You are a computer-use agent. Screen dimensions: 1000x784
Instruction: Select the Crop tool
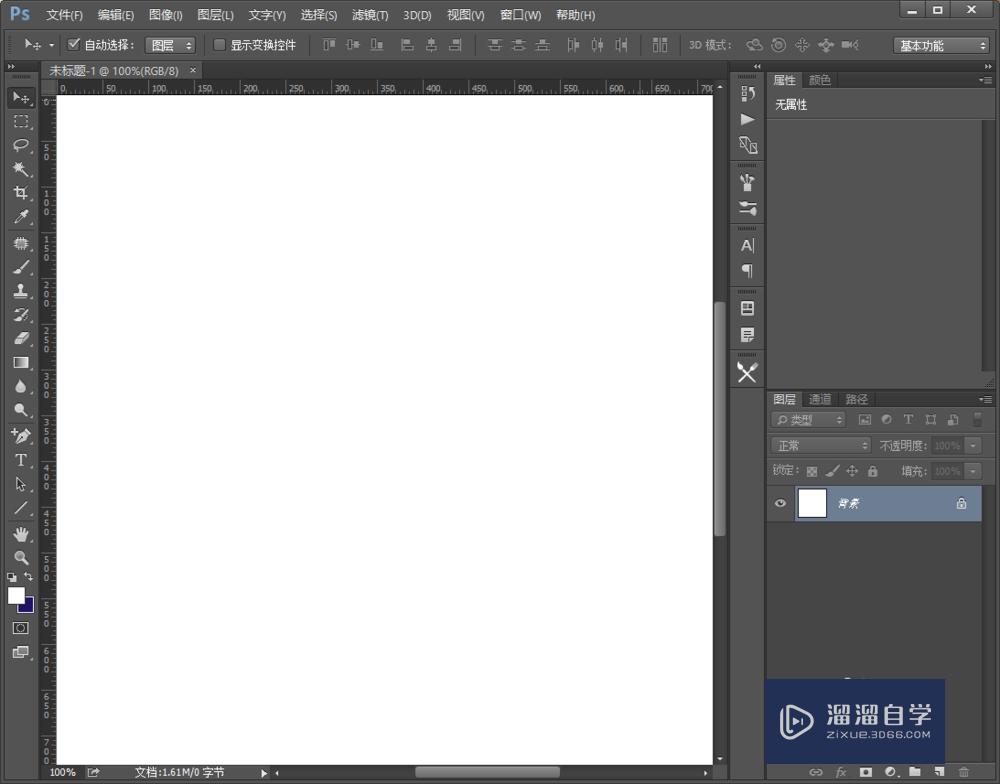20,193
